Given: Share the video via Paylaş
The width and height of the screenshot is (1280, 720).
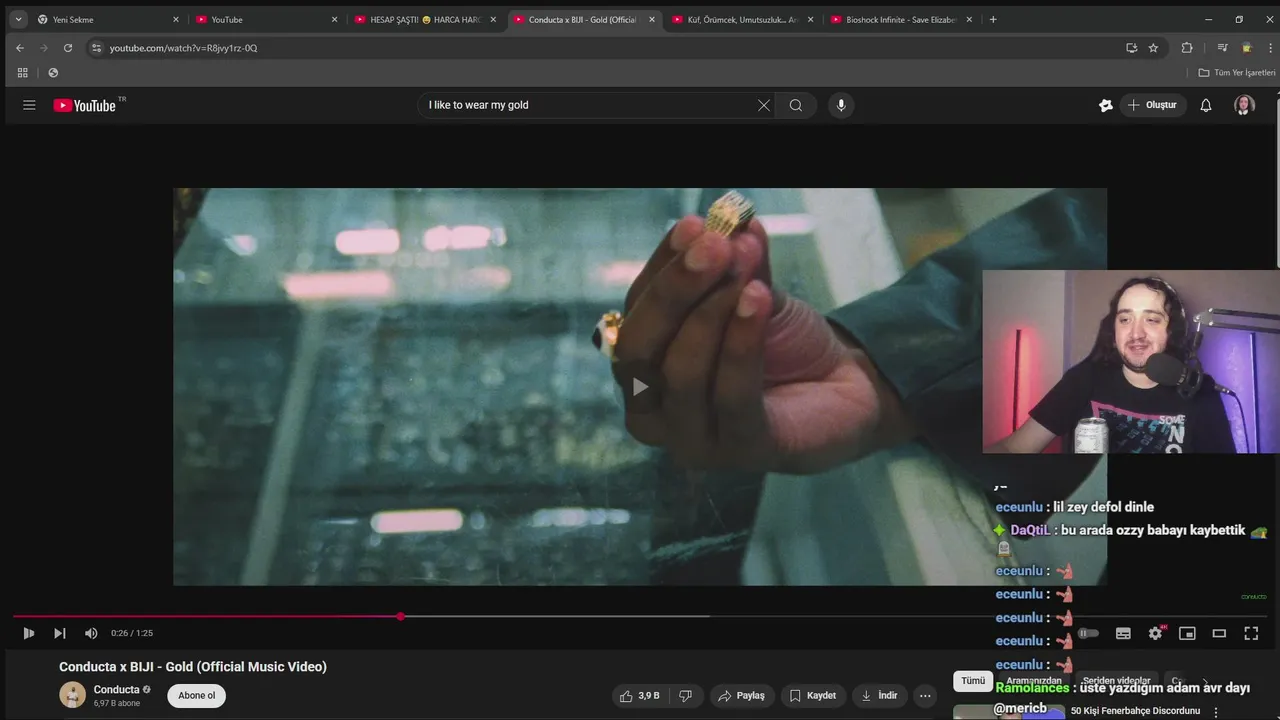Looking at the screenshot, I should click(x=742, y=696).
